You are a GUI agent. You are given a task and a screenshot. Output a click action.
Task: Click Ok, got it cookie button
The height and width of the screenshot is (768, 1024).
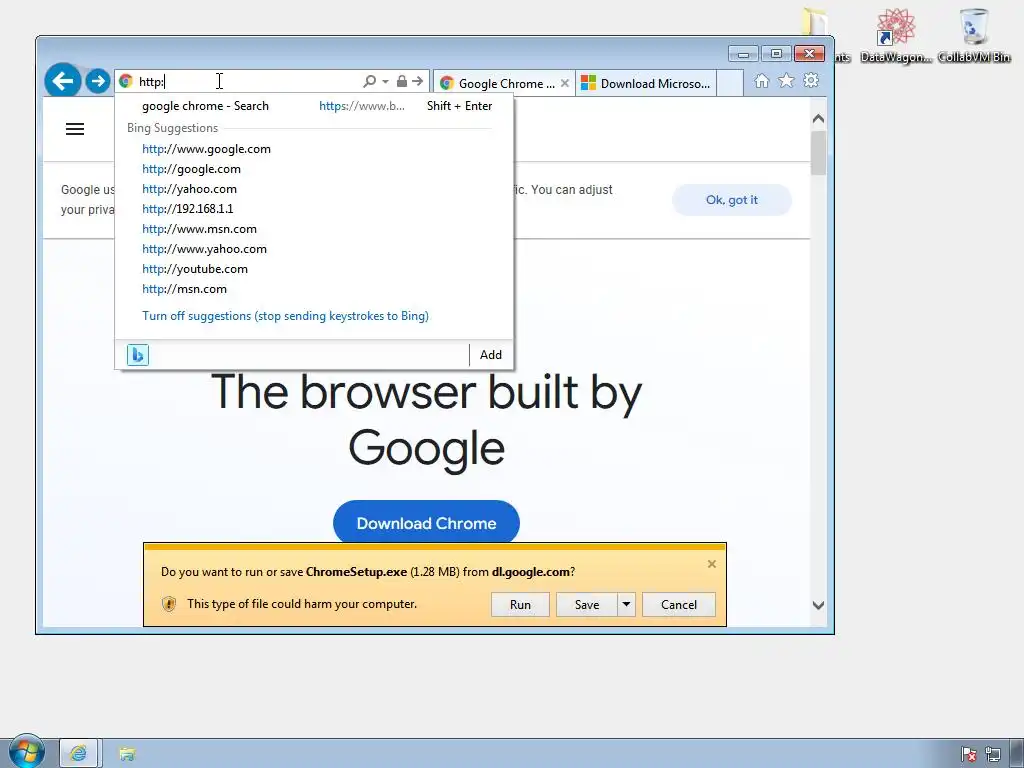[x=731, y=200]
